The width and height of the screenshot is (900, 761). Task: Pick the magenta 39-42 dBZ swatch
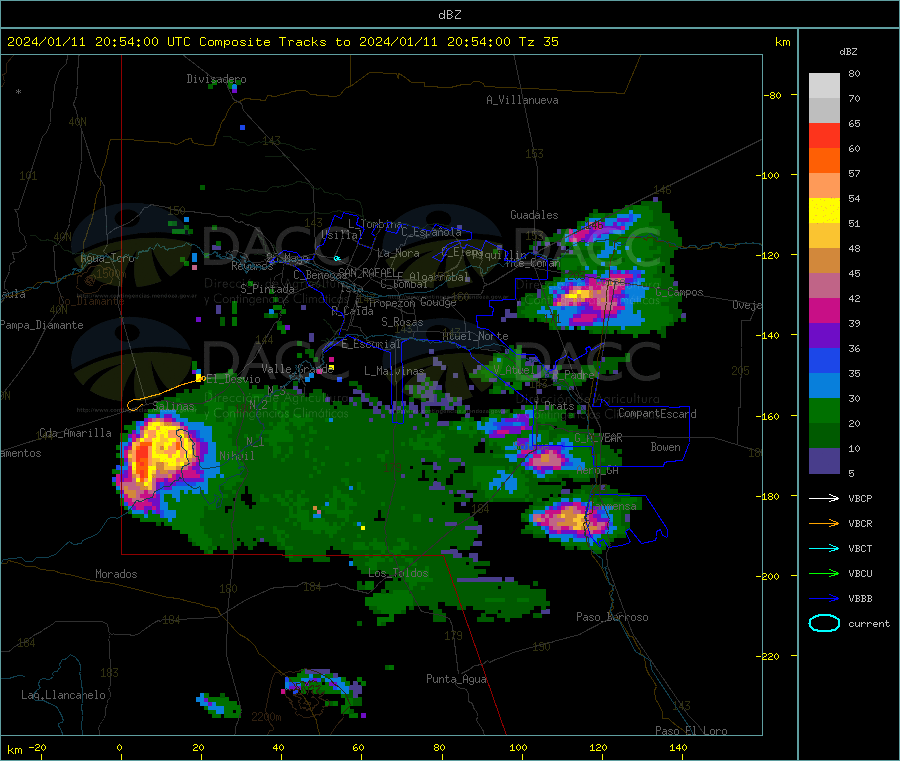pyautogui.click(x=824, y=310)
